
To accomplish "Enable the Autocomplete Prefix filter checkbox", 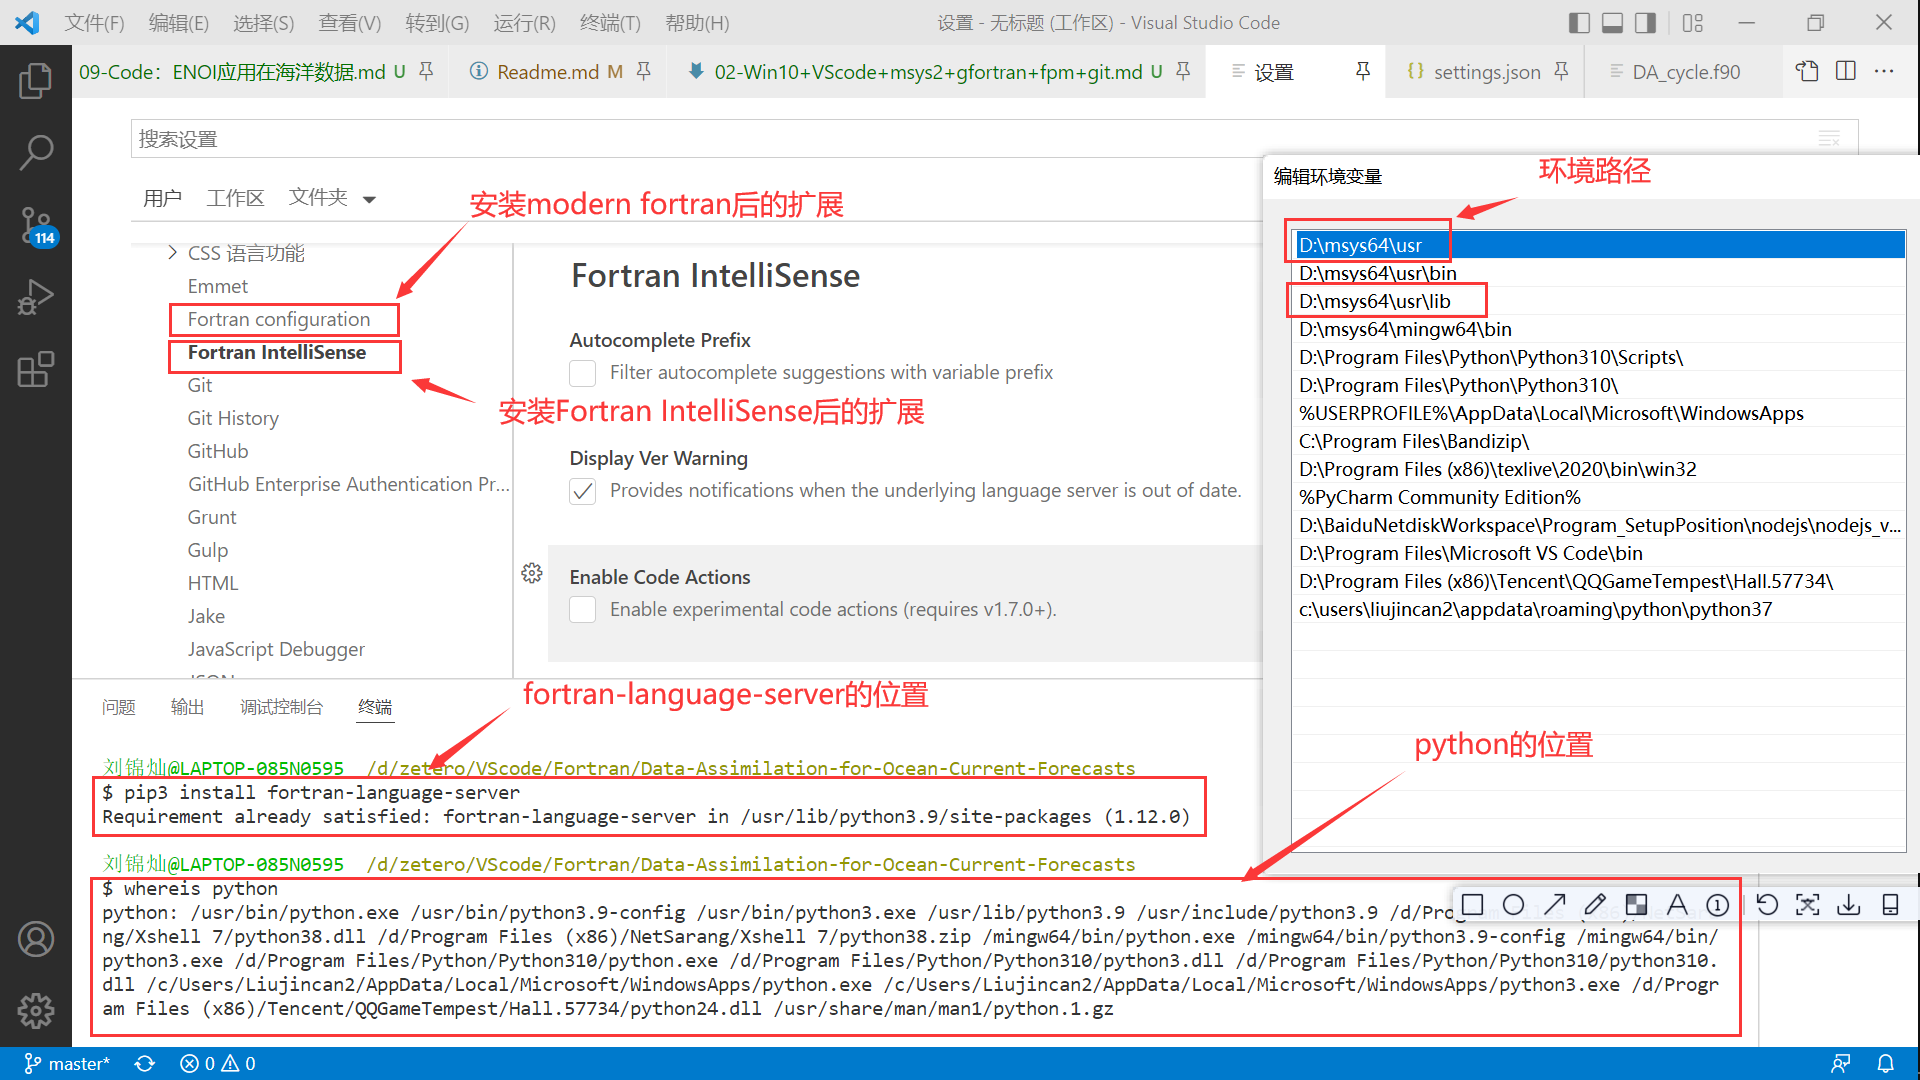I will tap(583, 373).
